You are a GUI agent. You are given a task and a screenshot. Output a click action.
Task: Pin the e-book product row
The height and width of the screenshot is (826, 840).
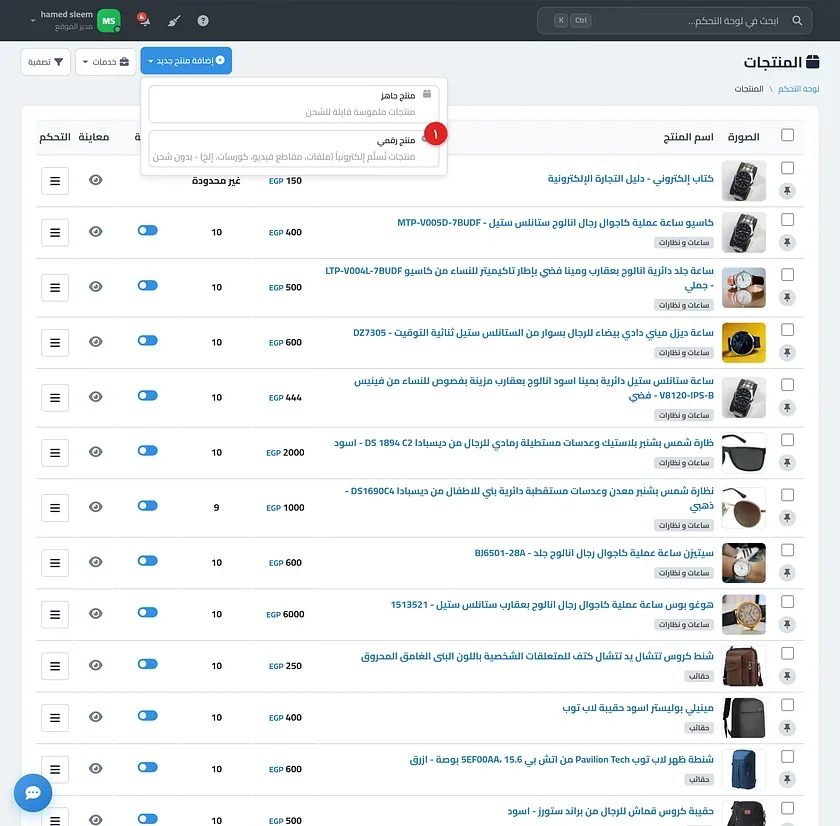(787, 191)
